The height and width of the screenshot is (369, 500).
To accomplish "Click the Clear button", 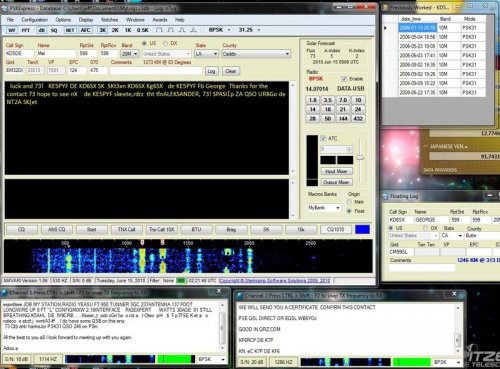I will pos(230,71).
